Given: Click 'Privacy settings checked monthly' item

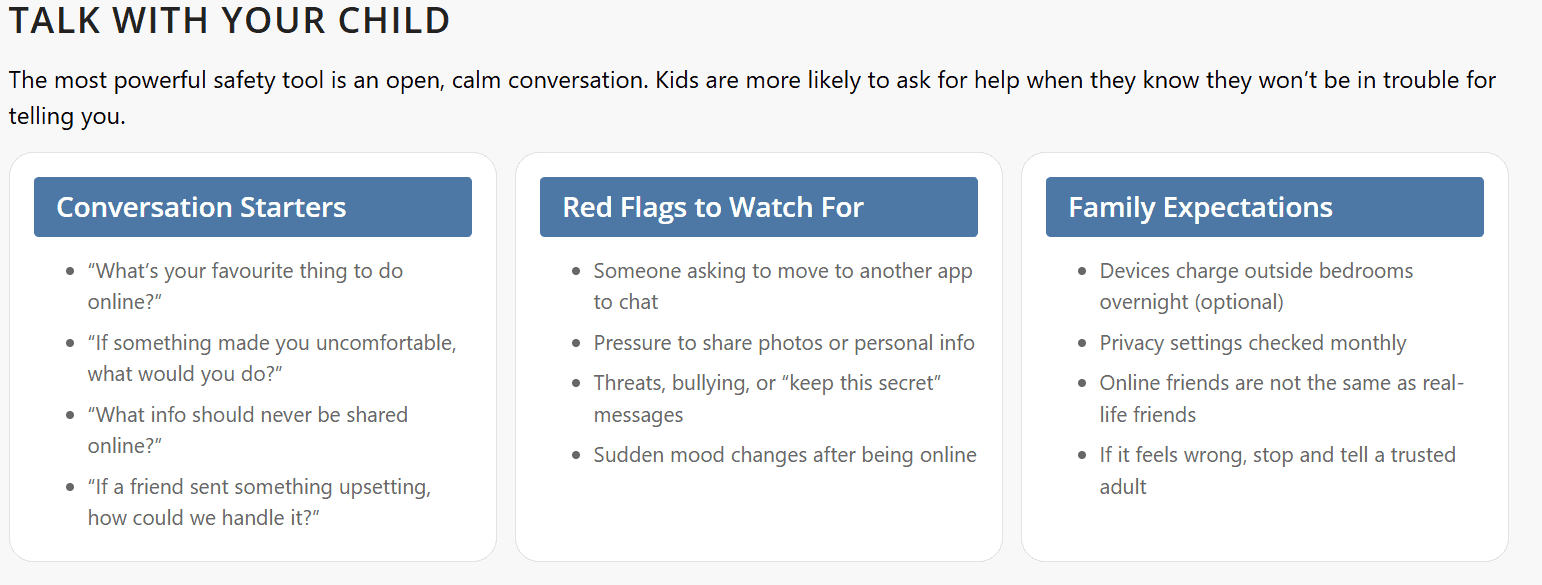Looking at the screenshot, I should click(x=1253, y=343).
